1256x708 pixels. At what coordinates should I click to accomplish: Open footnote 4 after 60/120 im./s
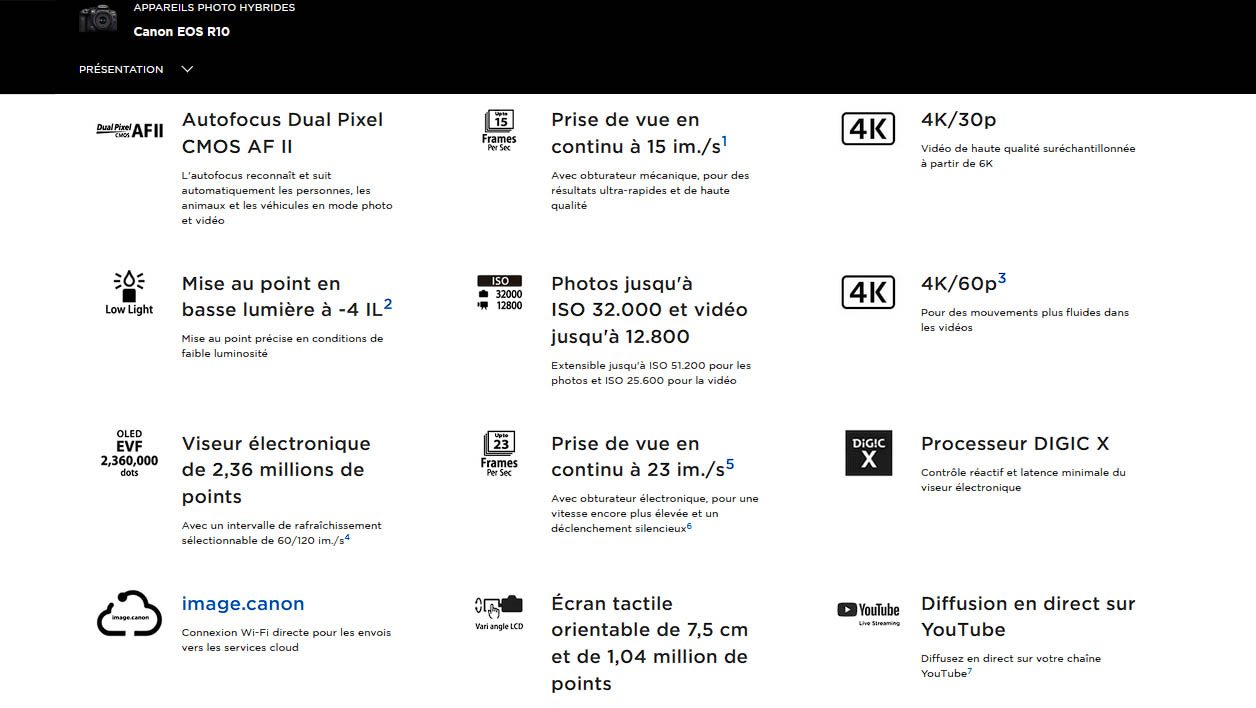tap(347, 538)
